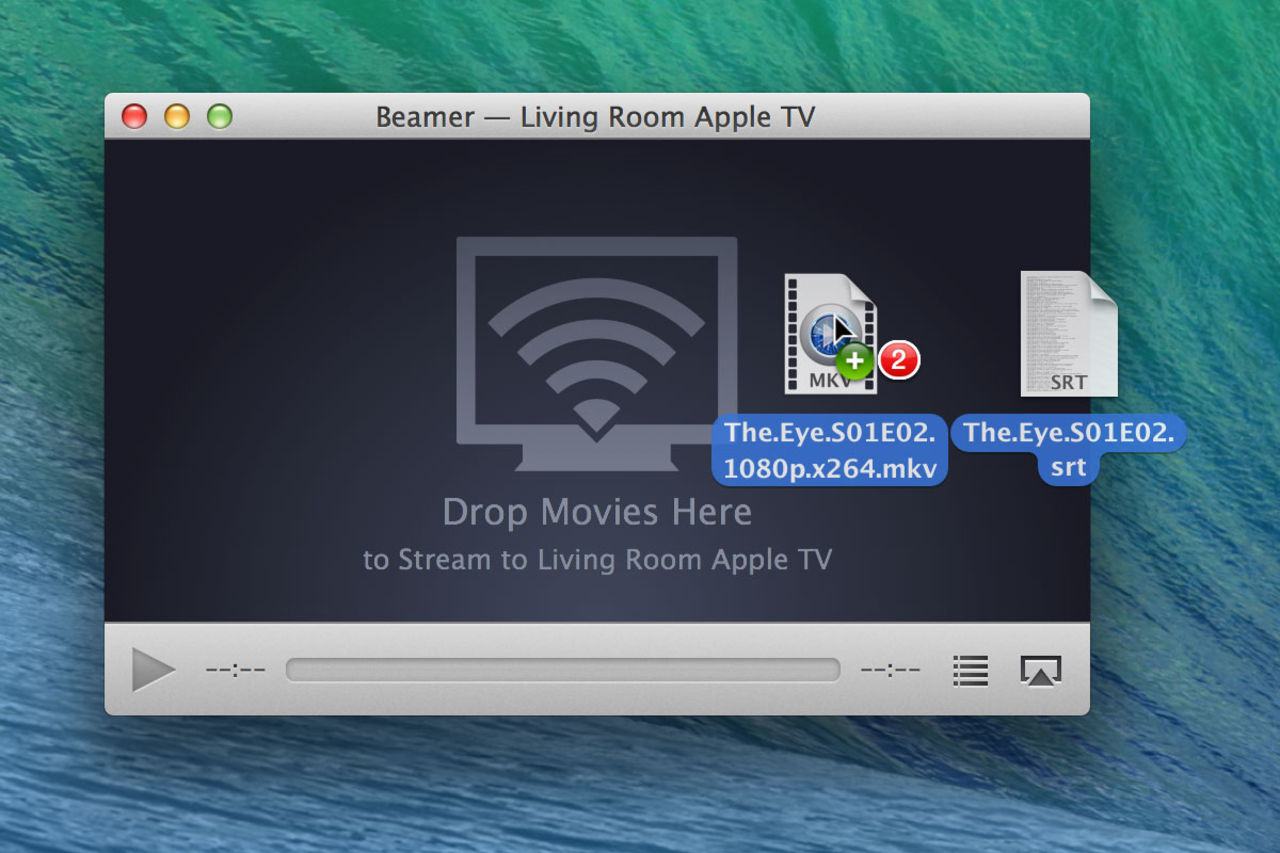Select The.Eye.S01E02.1080p.x264.mkv filename label
This screenshot has width=1280, height=853.
(x=828, y=450)
